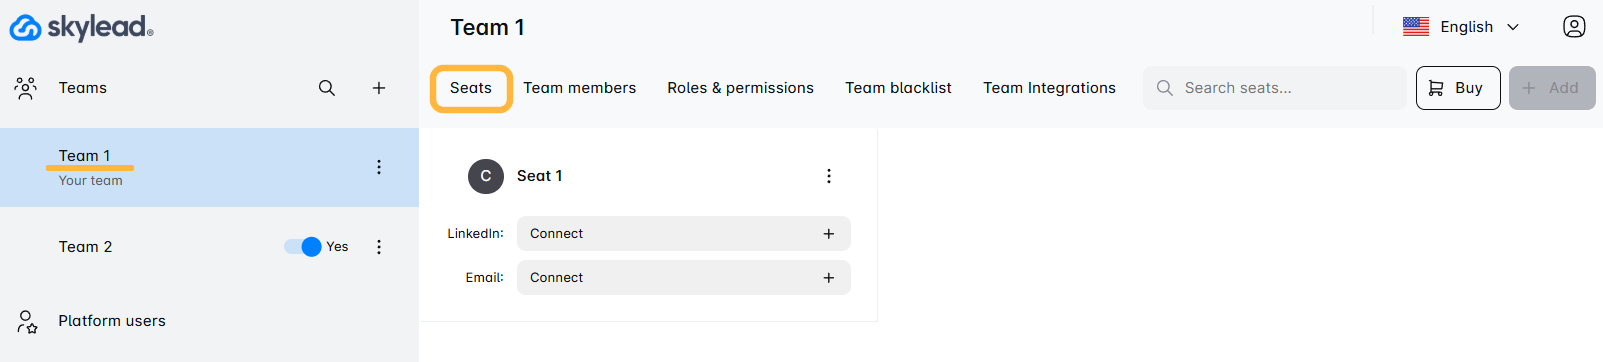1603x362 pixels.
Task: Click the US flag icon
Action: (x=1416, y=27)
